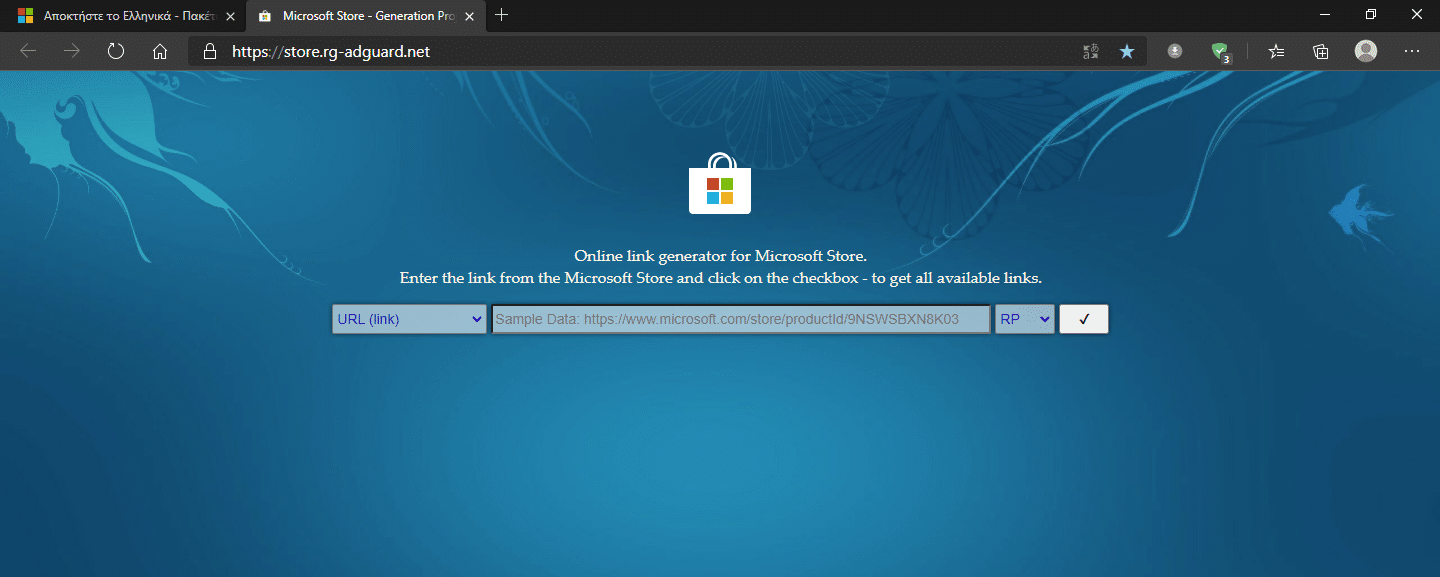Click the favorites star icon
Screen dimensions: 1440x577
click(x=1127, y=51)
